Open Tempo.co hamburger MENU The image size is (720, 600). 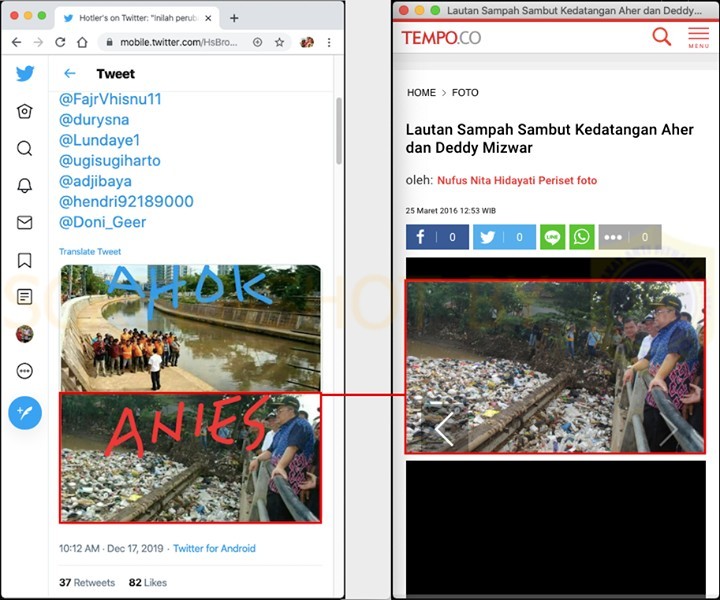click(x=698, y=38)
